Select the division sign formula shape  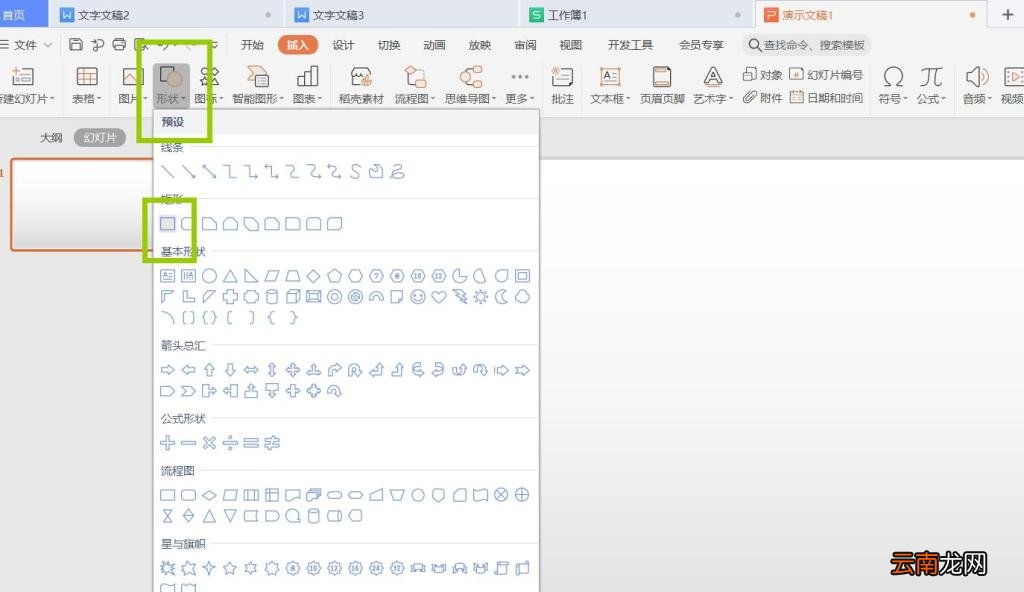(x=230, y=443)
